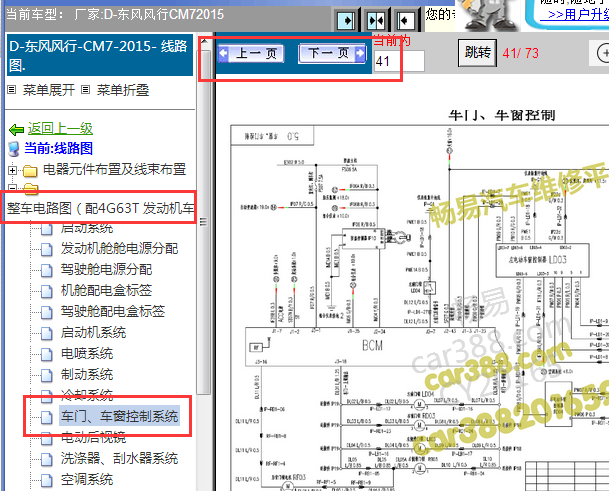Open the 电器元件布置及线束布置 folder
Viewport: 609px width, 491px height.
point(114,169)
